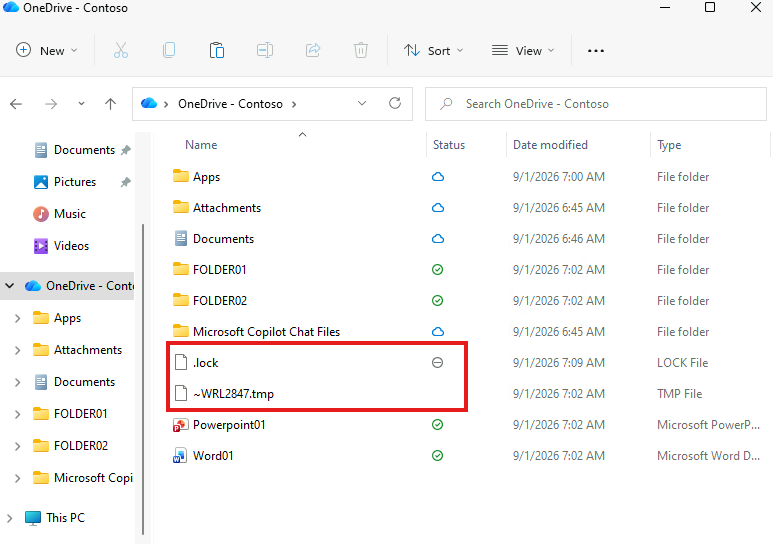Sort by the Name column header

[x=201, y=145]
